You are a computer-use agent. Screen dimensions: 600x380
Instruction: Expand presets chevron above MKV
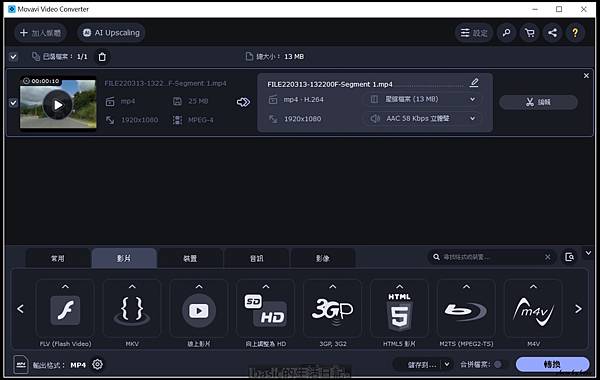[132, 286]
